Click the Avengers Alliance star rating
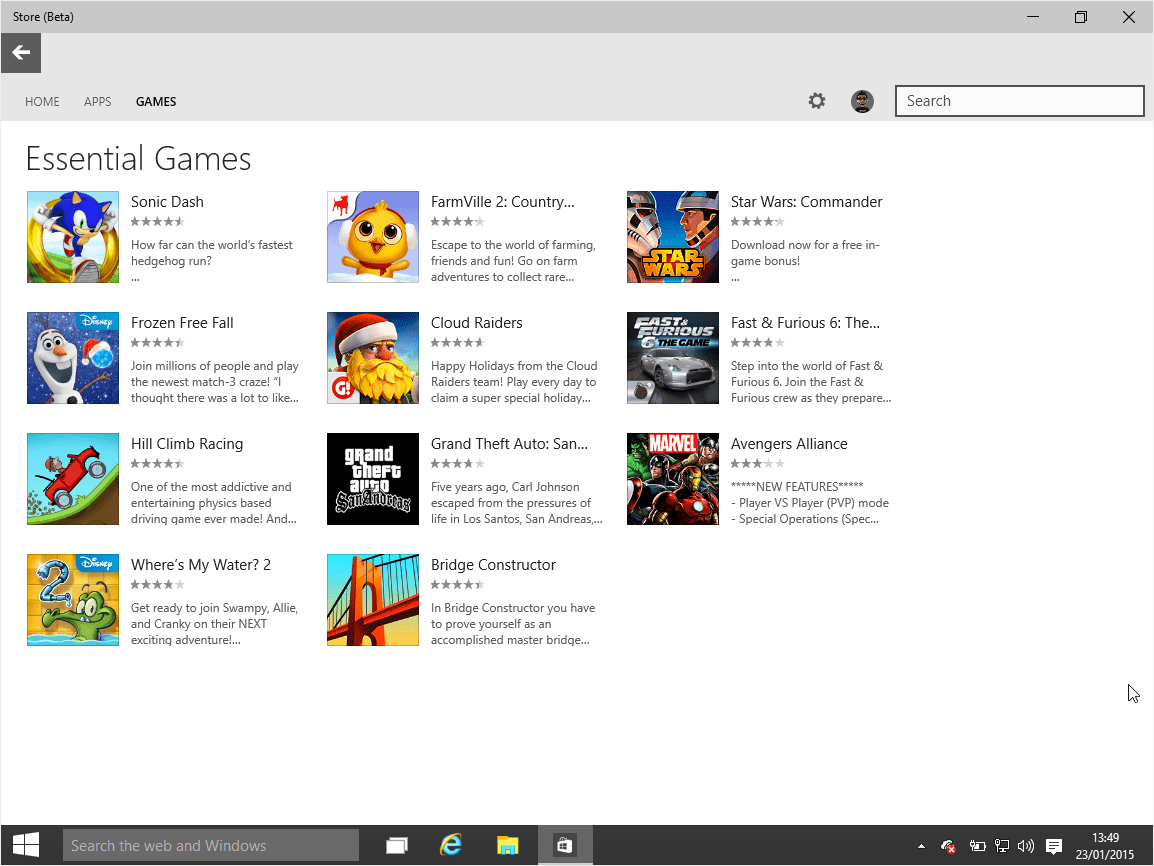 pyautogui.click(x=757, y=464)
